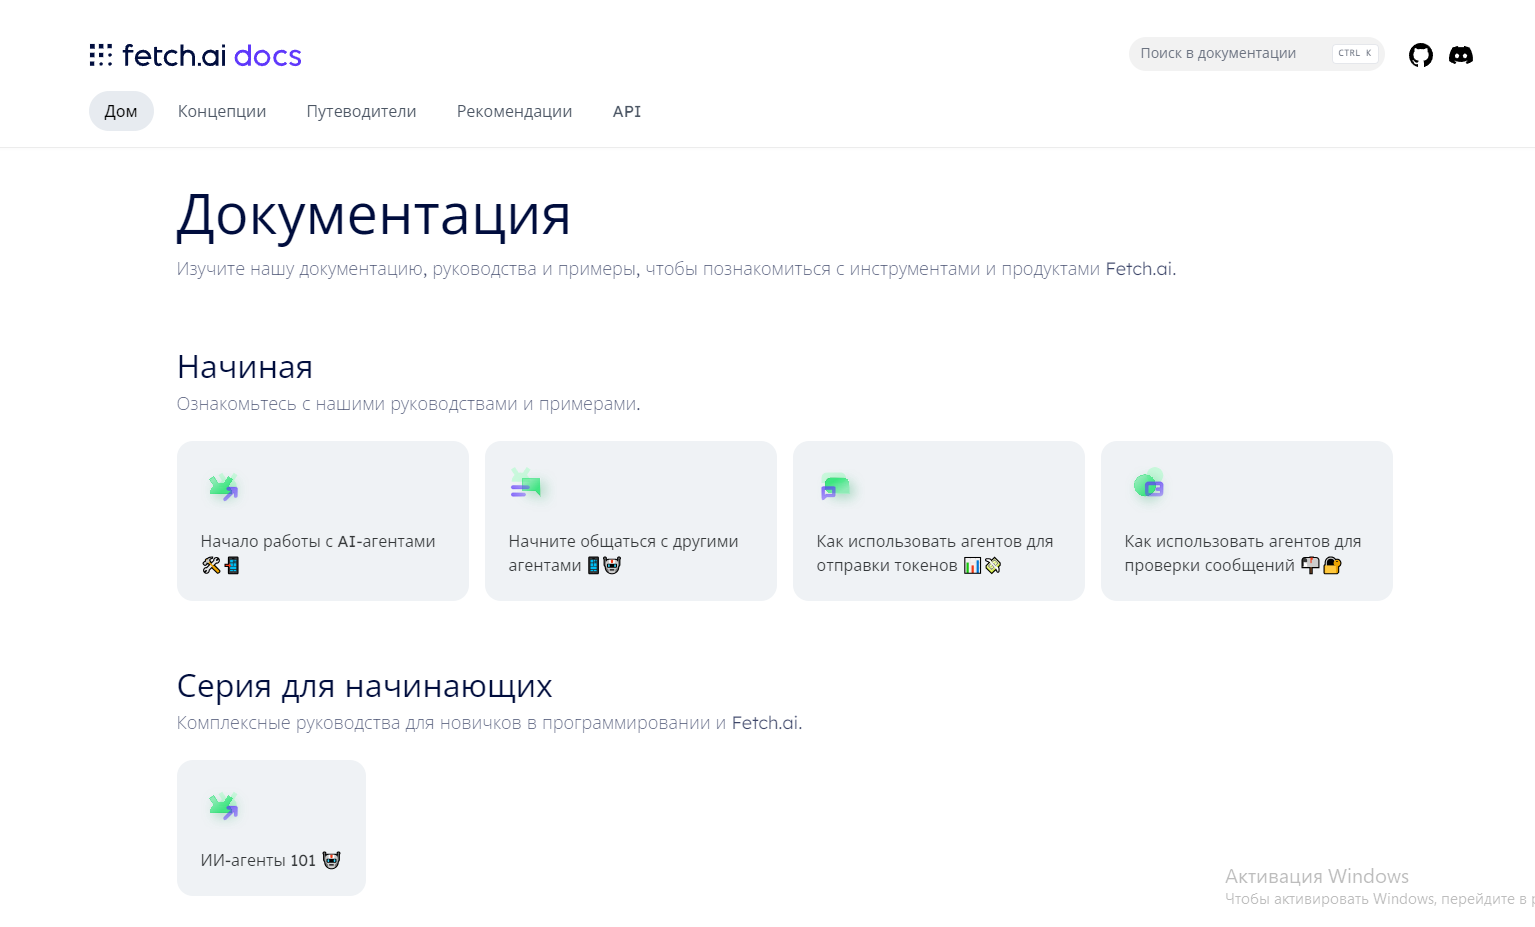Open 'Начните общаться с другими агентами' link
Image resolution: width=1535 pixels, height=927 pixels.
point(631,521)
